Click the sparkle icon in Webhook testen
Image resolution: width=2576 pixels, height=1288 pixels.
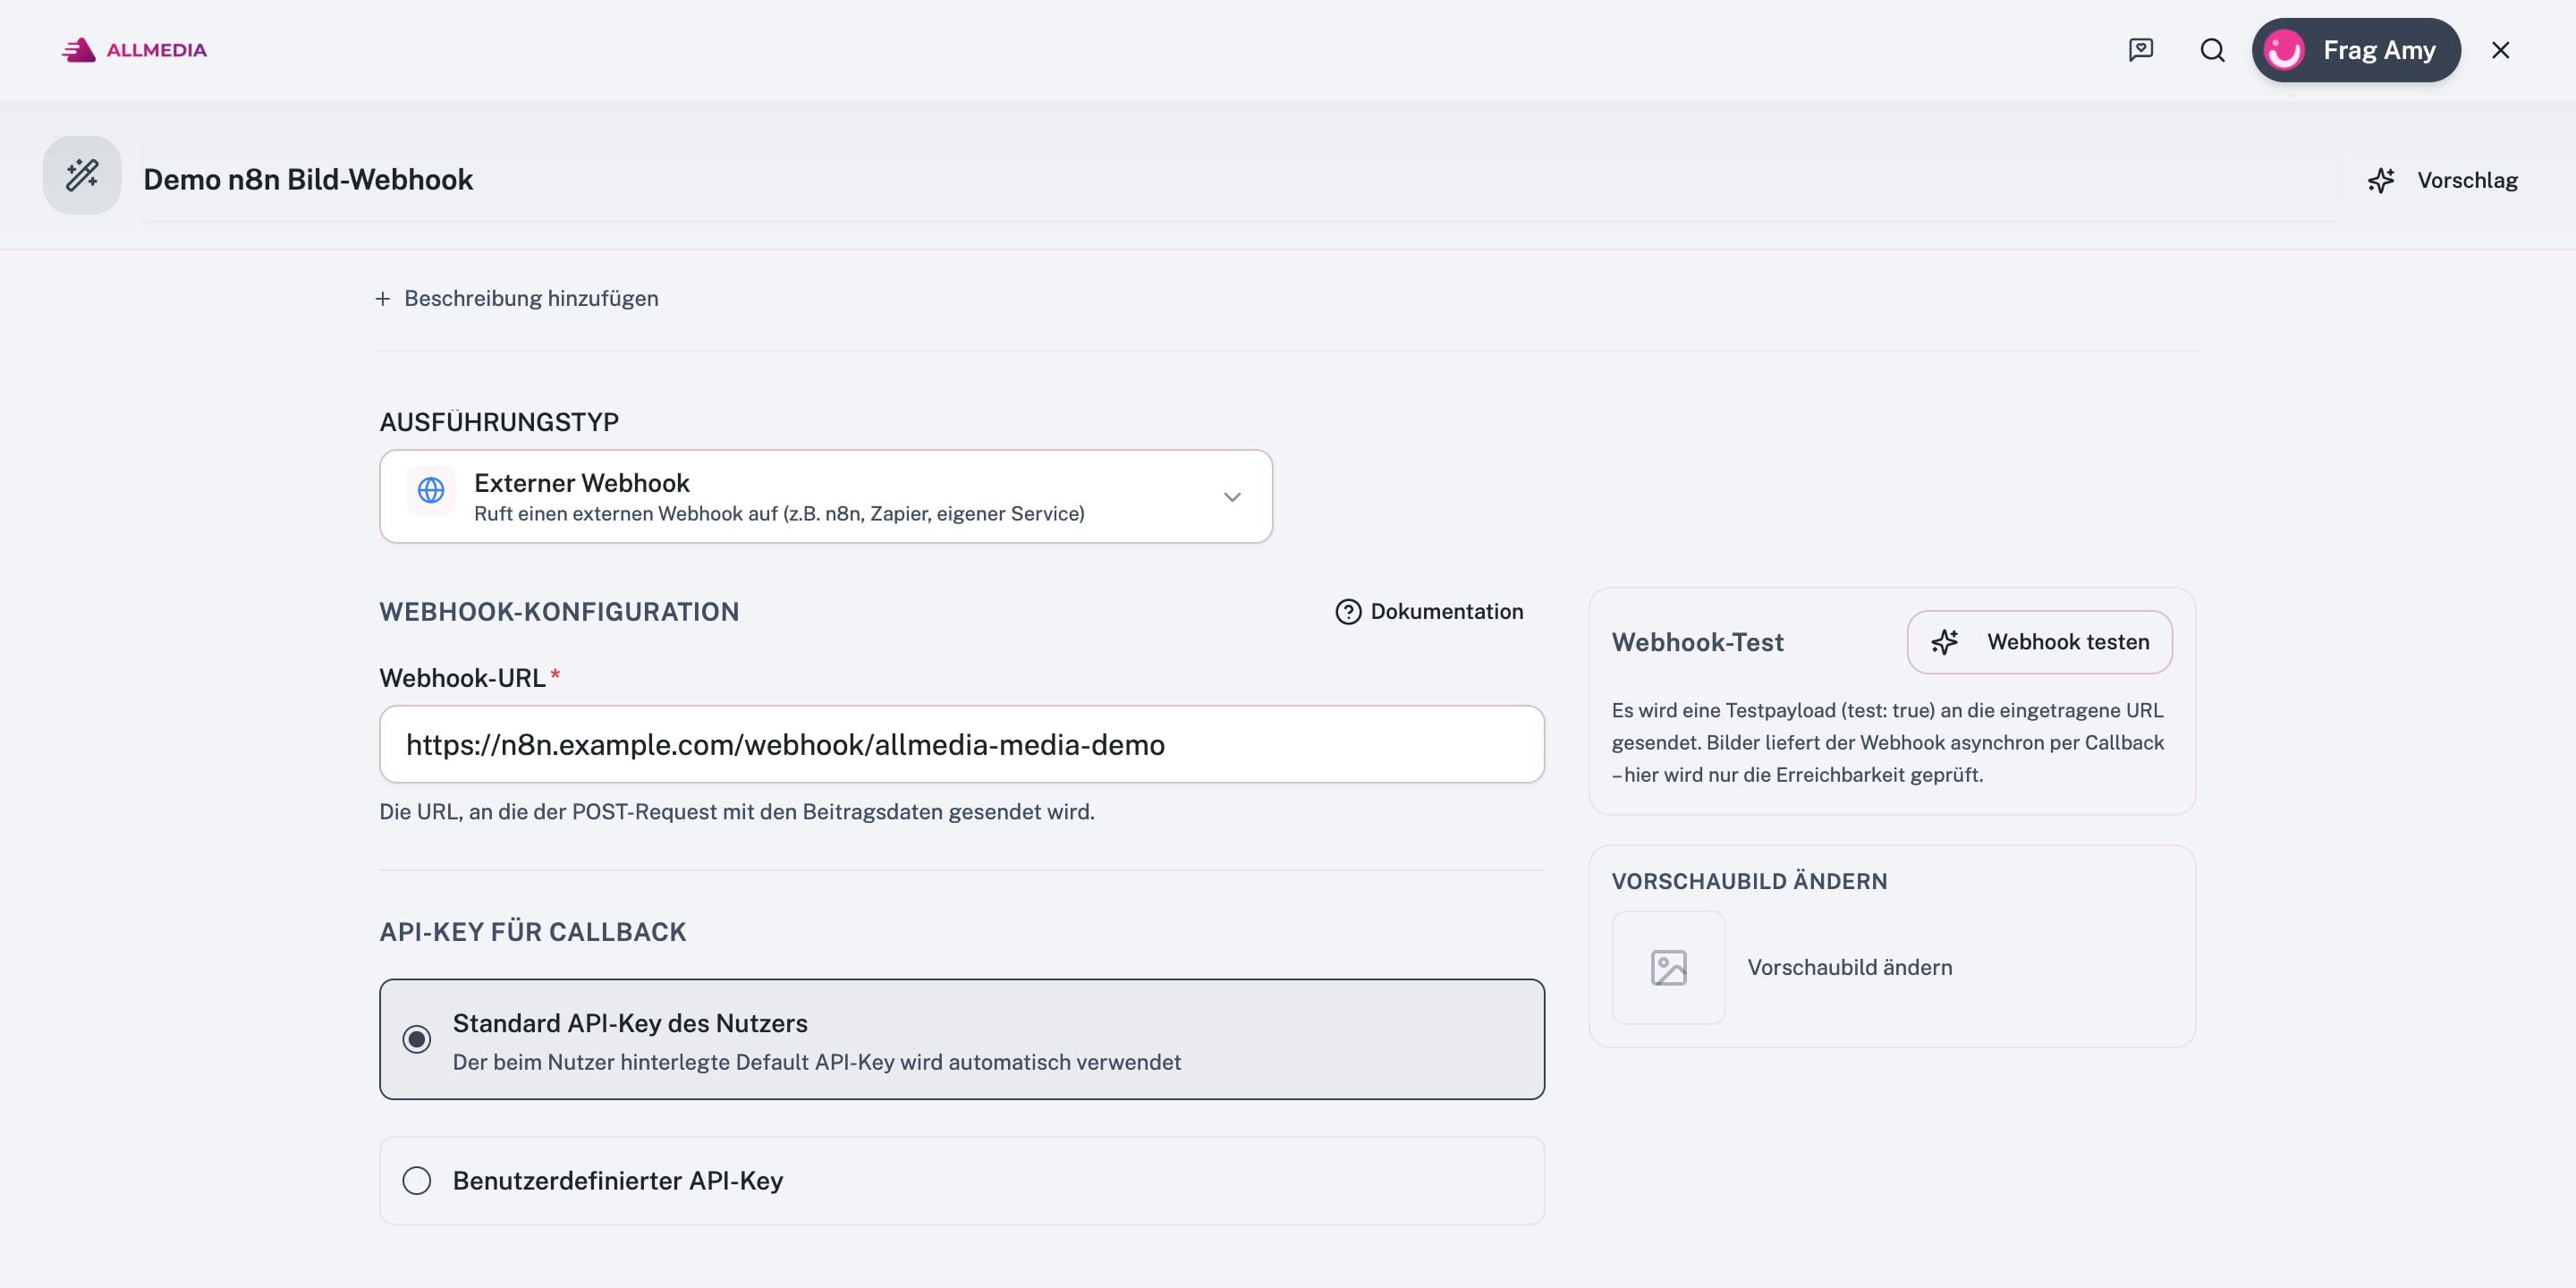click(x=1944, y=642)
